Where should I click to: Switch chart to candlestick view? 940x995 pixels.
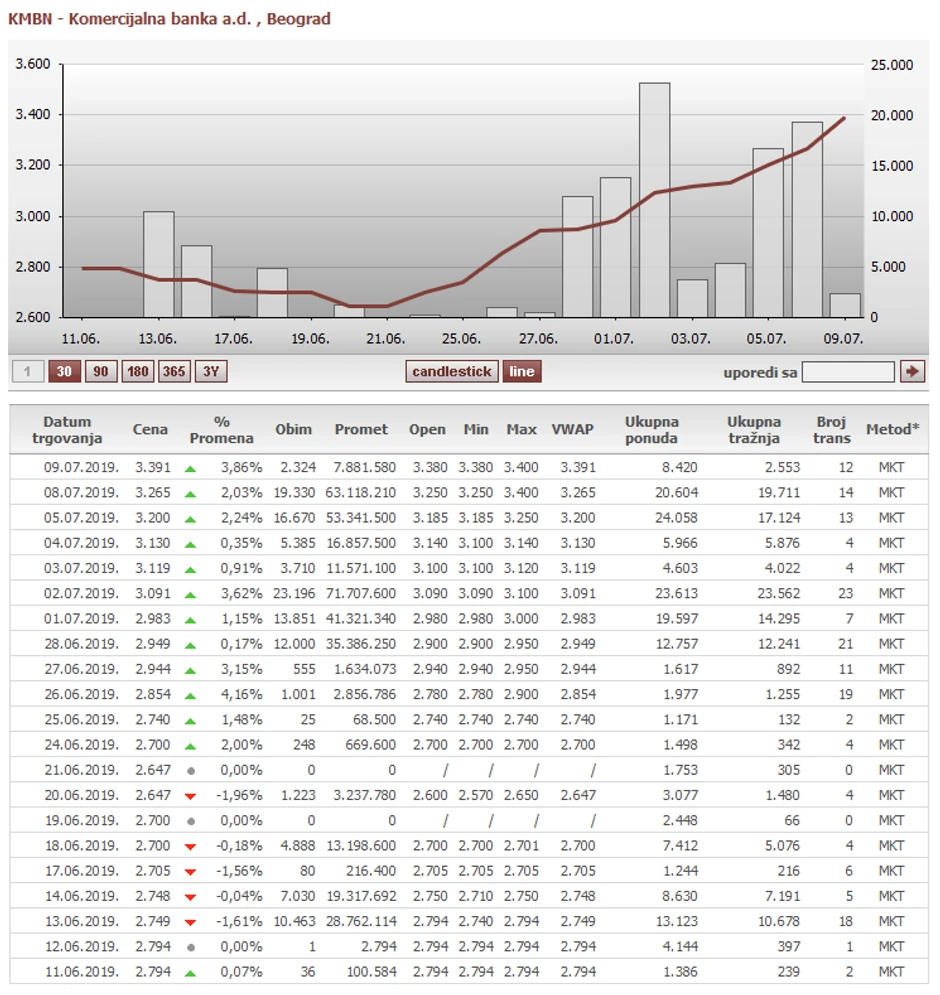452,372
